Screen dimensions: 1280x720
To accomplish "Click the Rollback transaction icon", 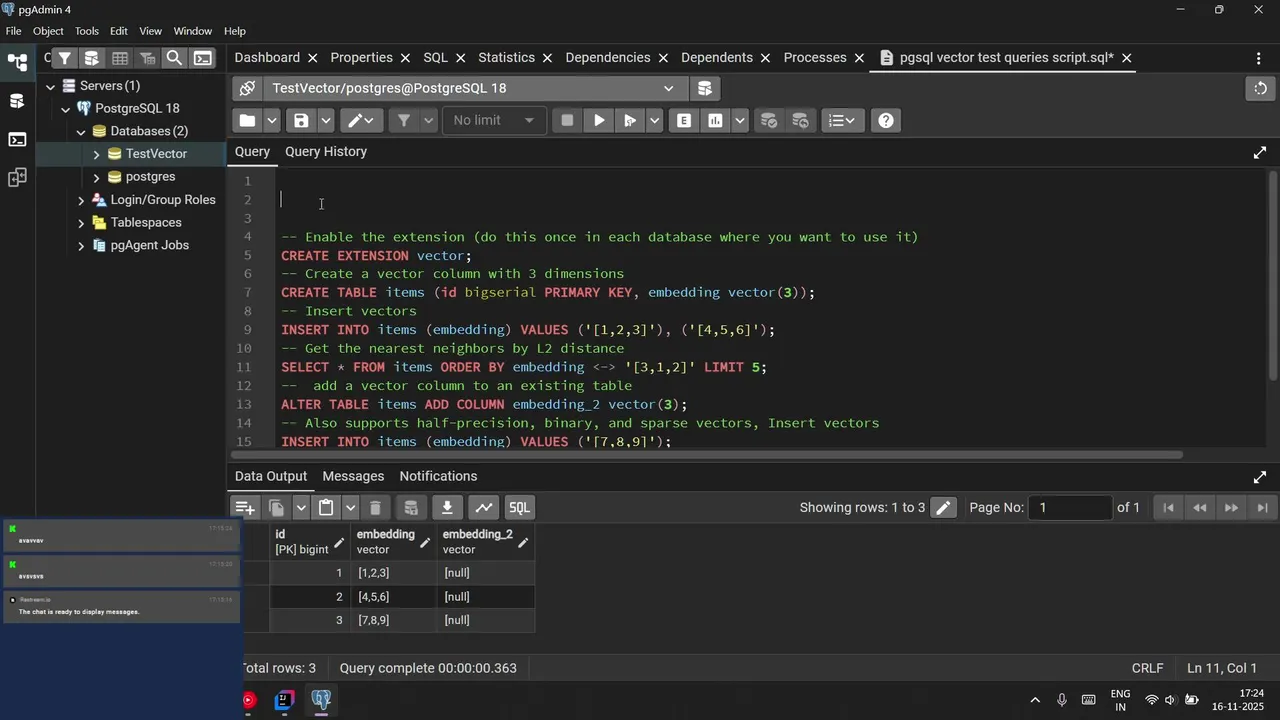I will [x=800, y=120].
